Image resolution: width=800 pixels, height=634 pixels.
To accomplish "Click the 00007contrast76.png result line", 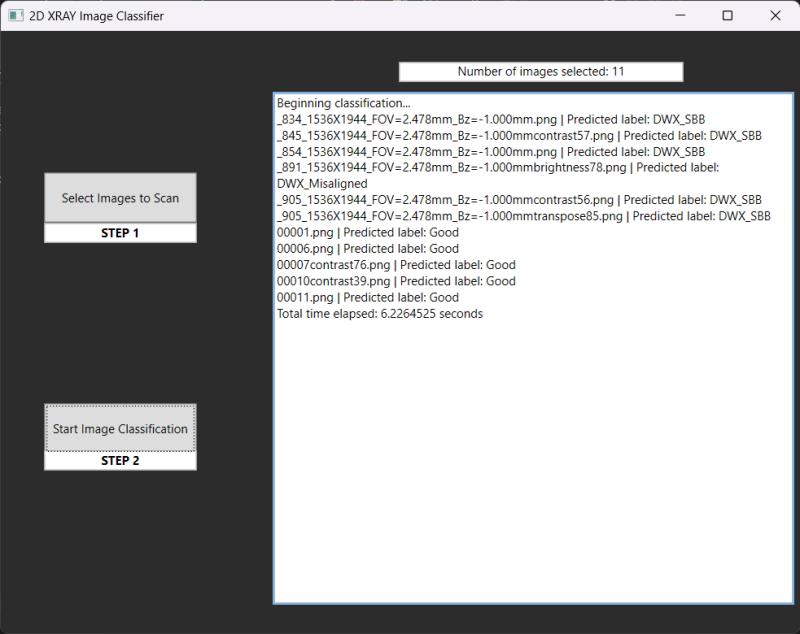I will [396, 265].
